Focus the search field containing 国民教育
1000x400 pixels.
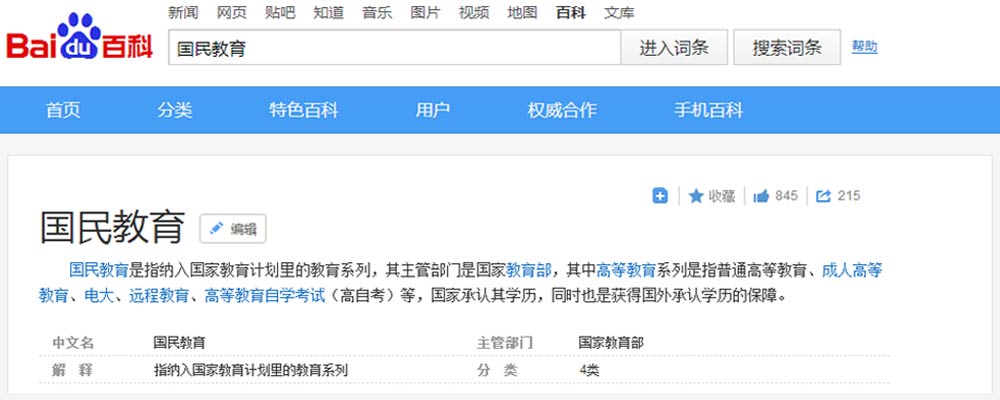394,47
